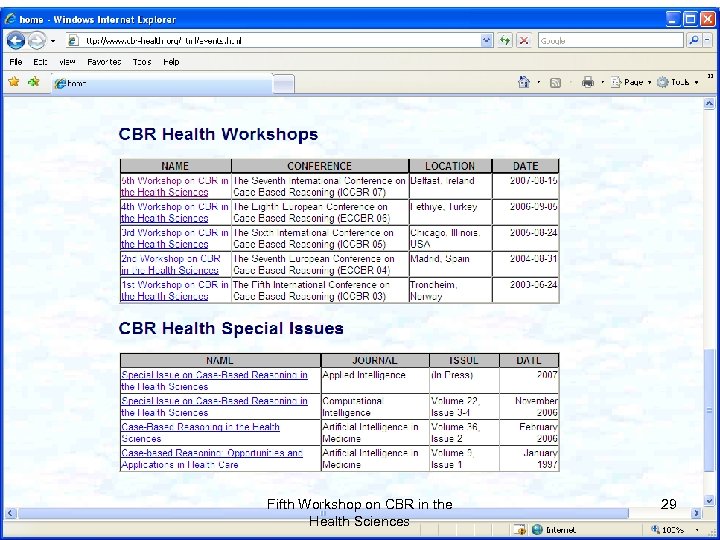Screen dimensions: 720x540
Task: Select the home browser tab
Action: tap(162, 84)
